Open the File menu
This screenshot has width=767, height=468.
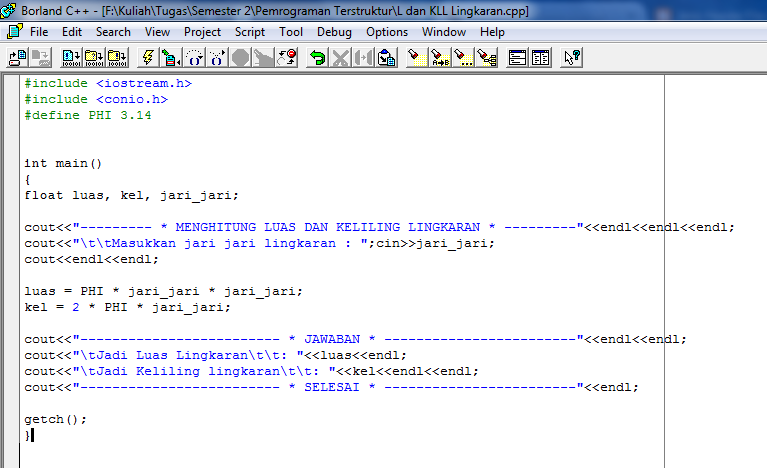pos(39,32)
